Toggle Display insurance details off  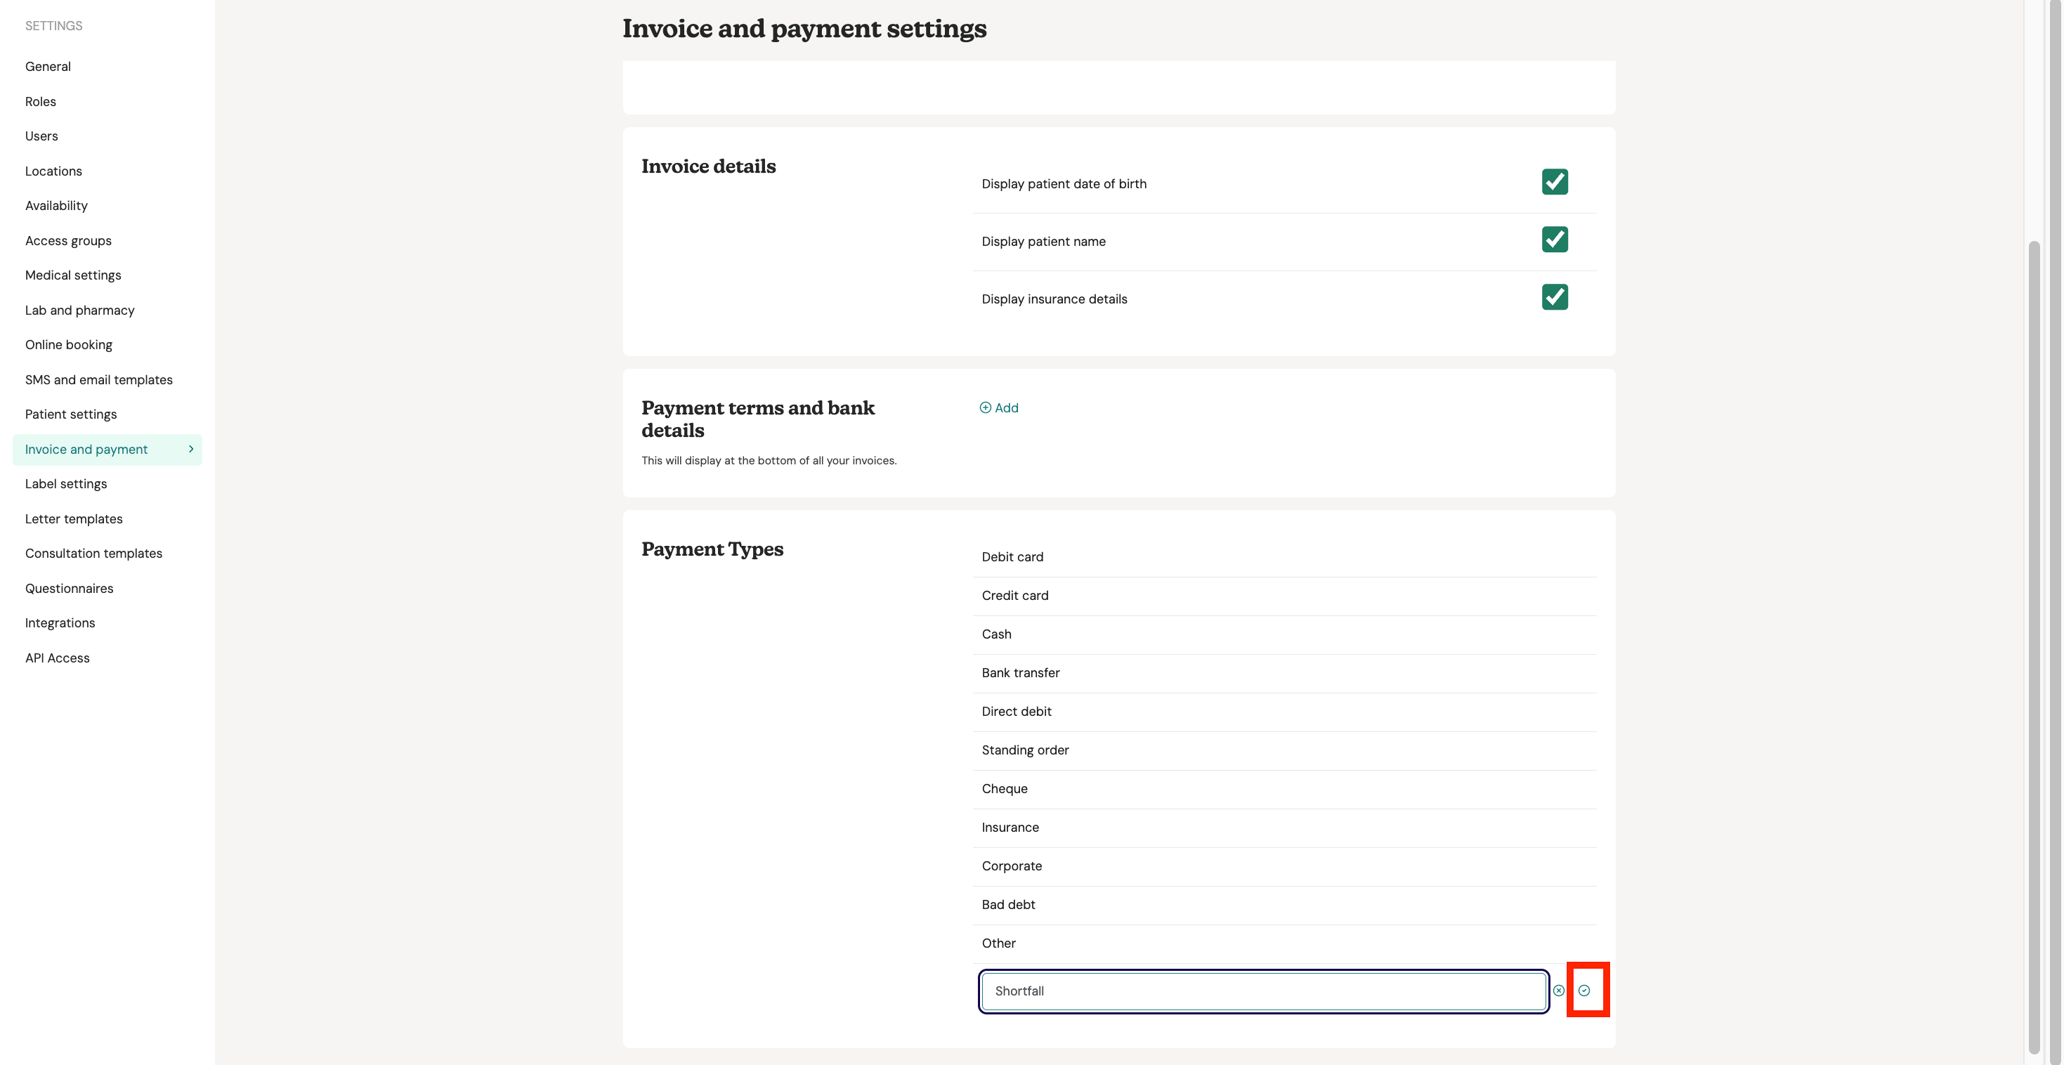pos(1555,297)
